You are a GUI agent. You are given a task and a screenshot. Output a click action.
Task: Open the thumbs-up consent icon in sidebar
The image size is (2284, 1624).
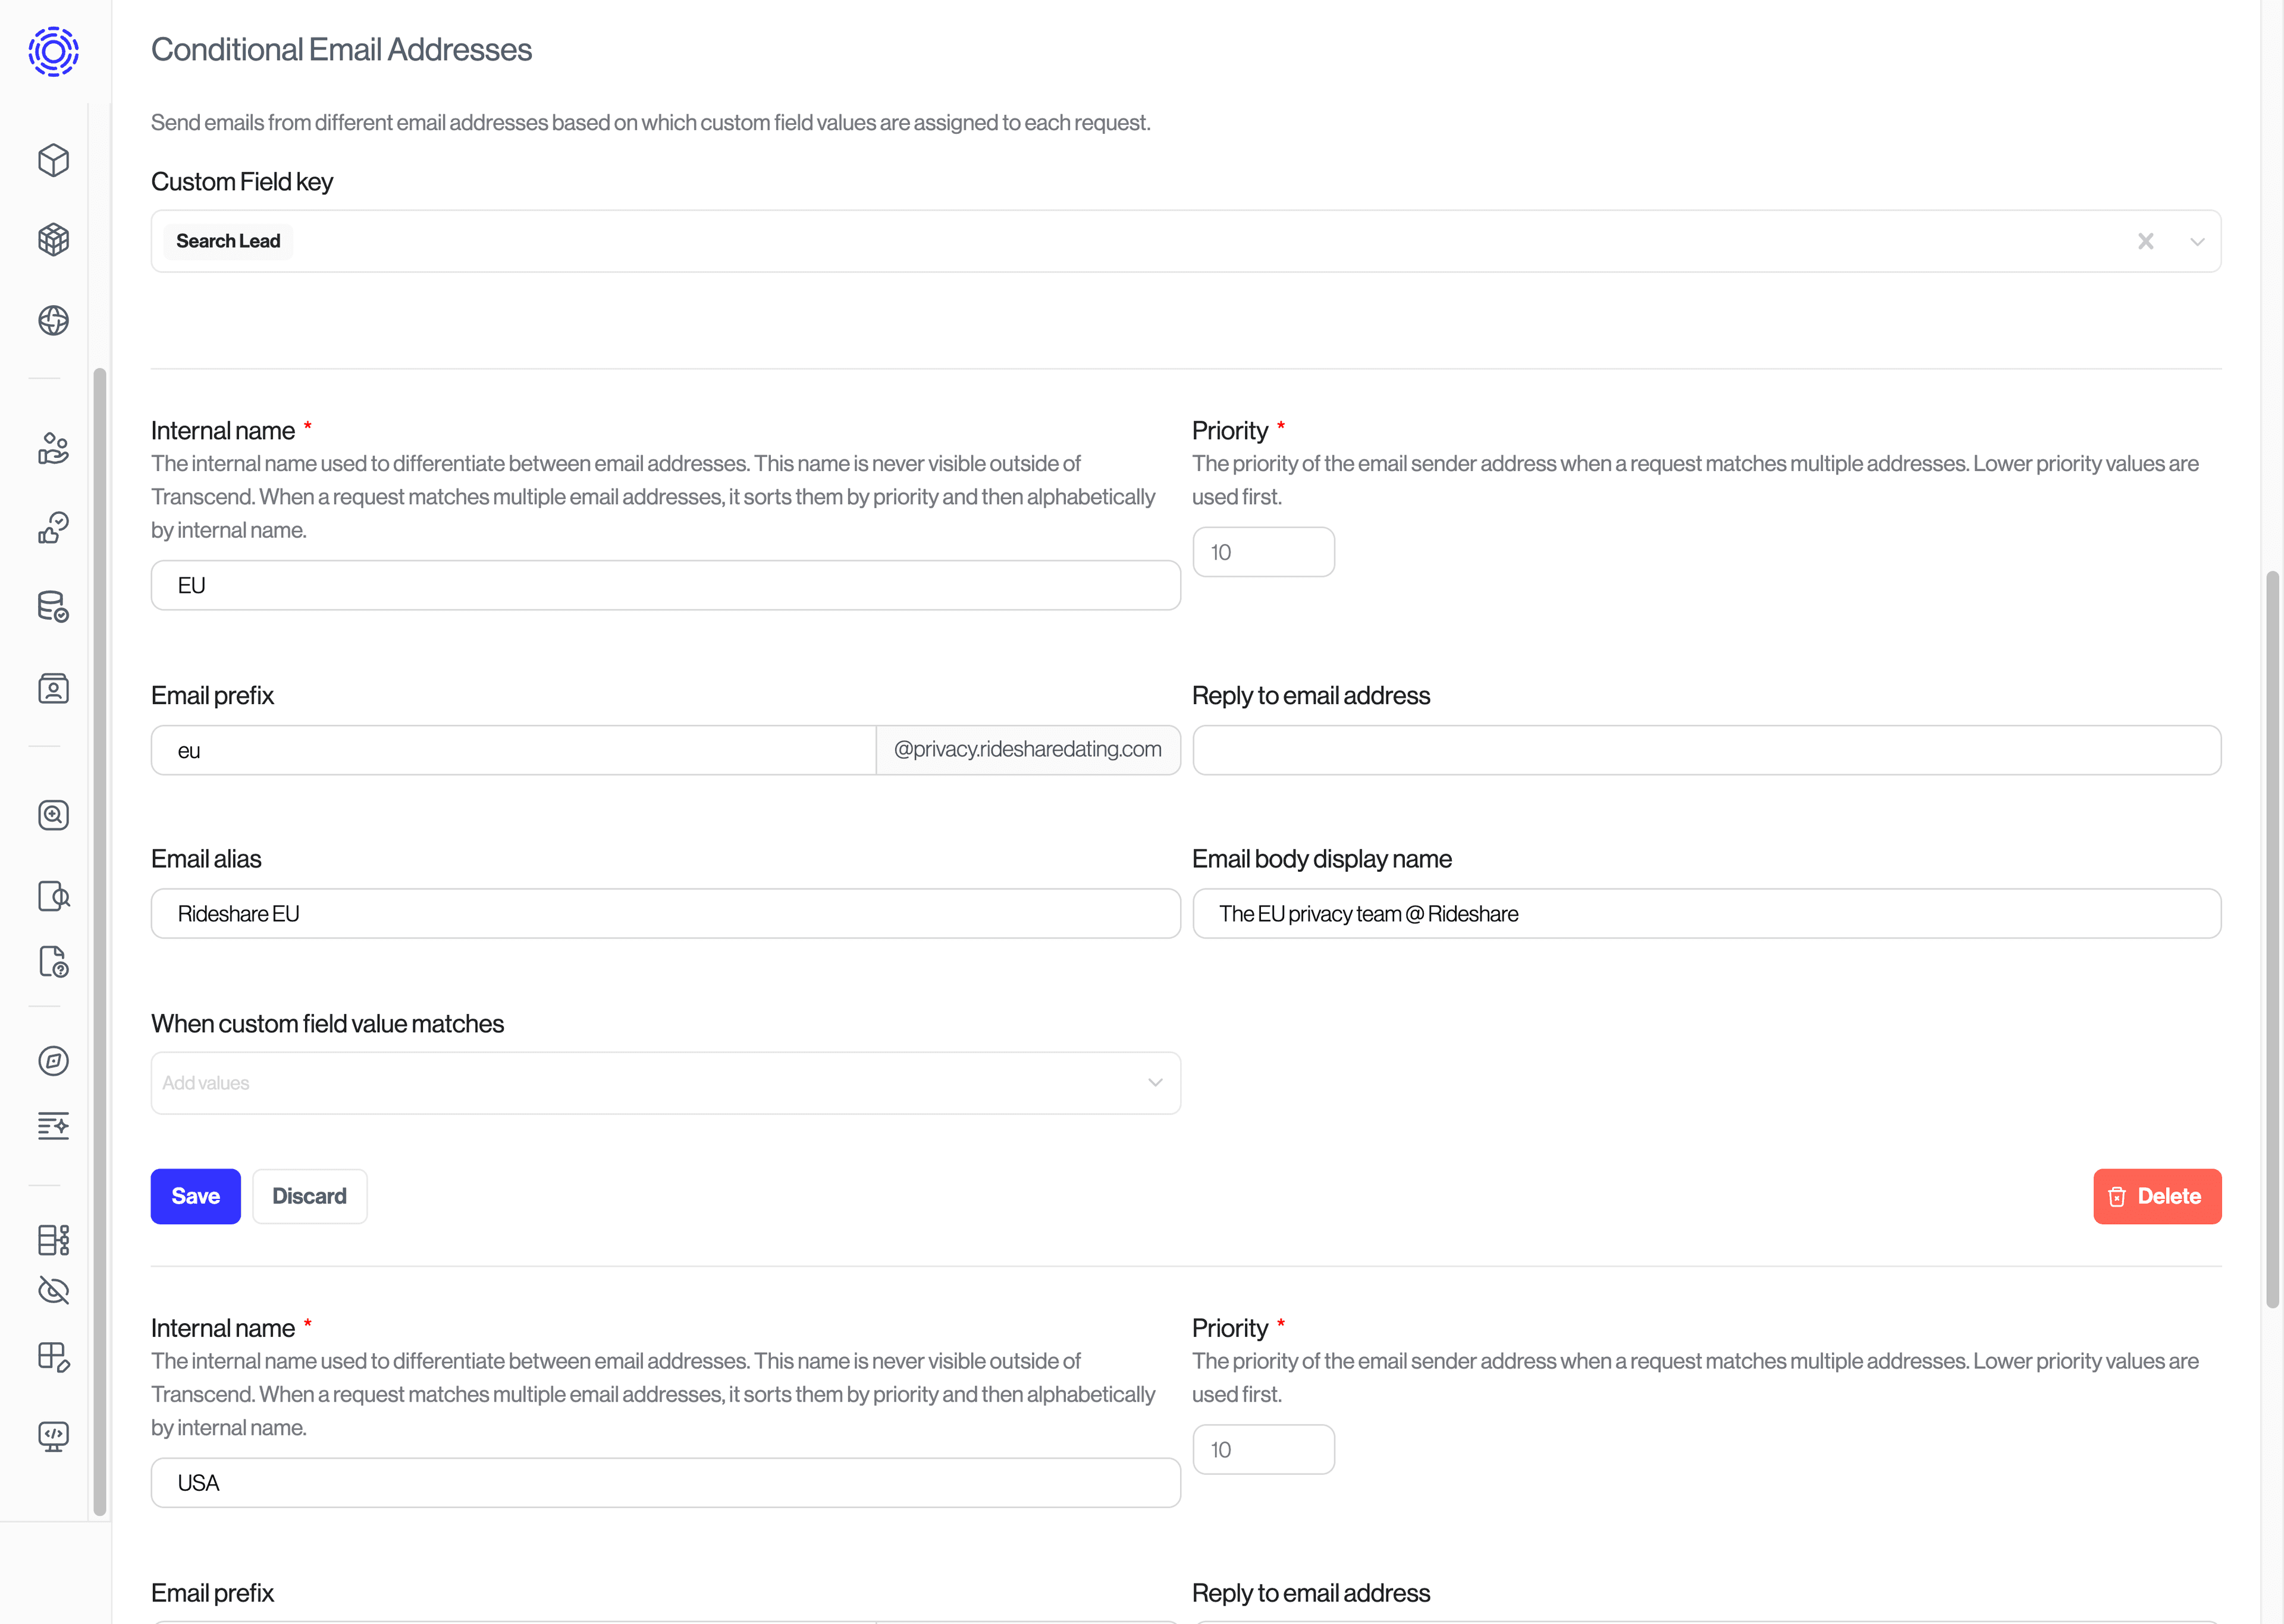point(53,528)
